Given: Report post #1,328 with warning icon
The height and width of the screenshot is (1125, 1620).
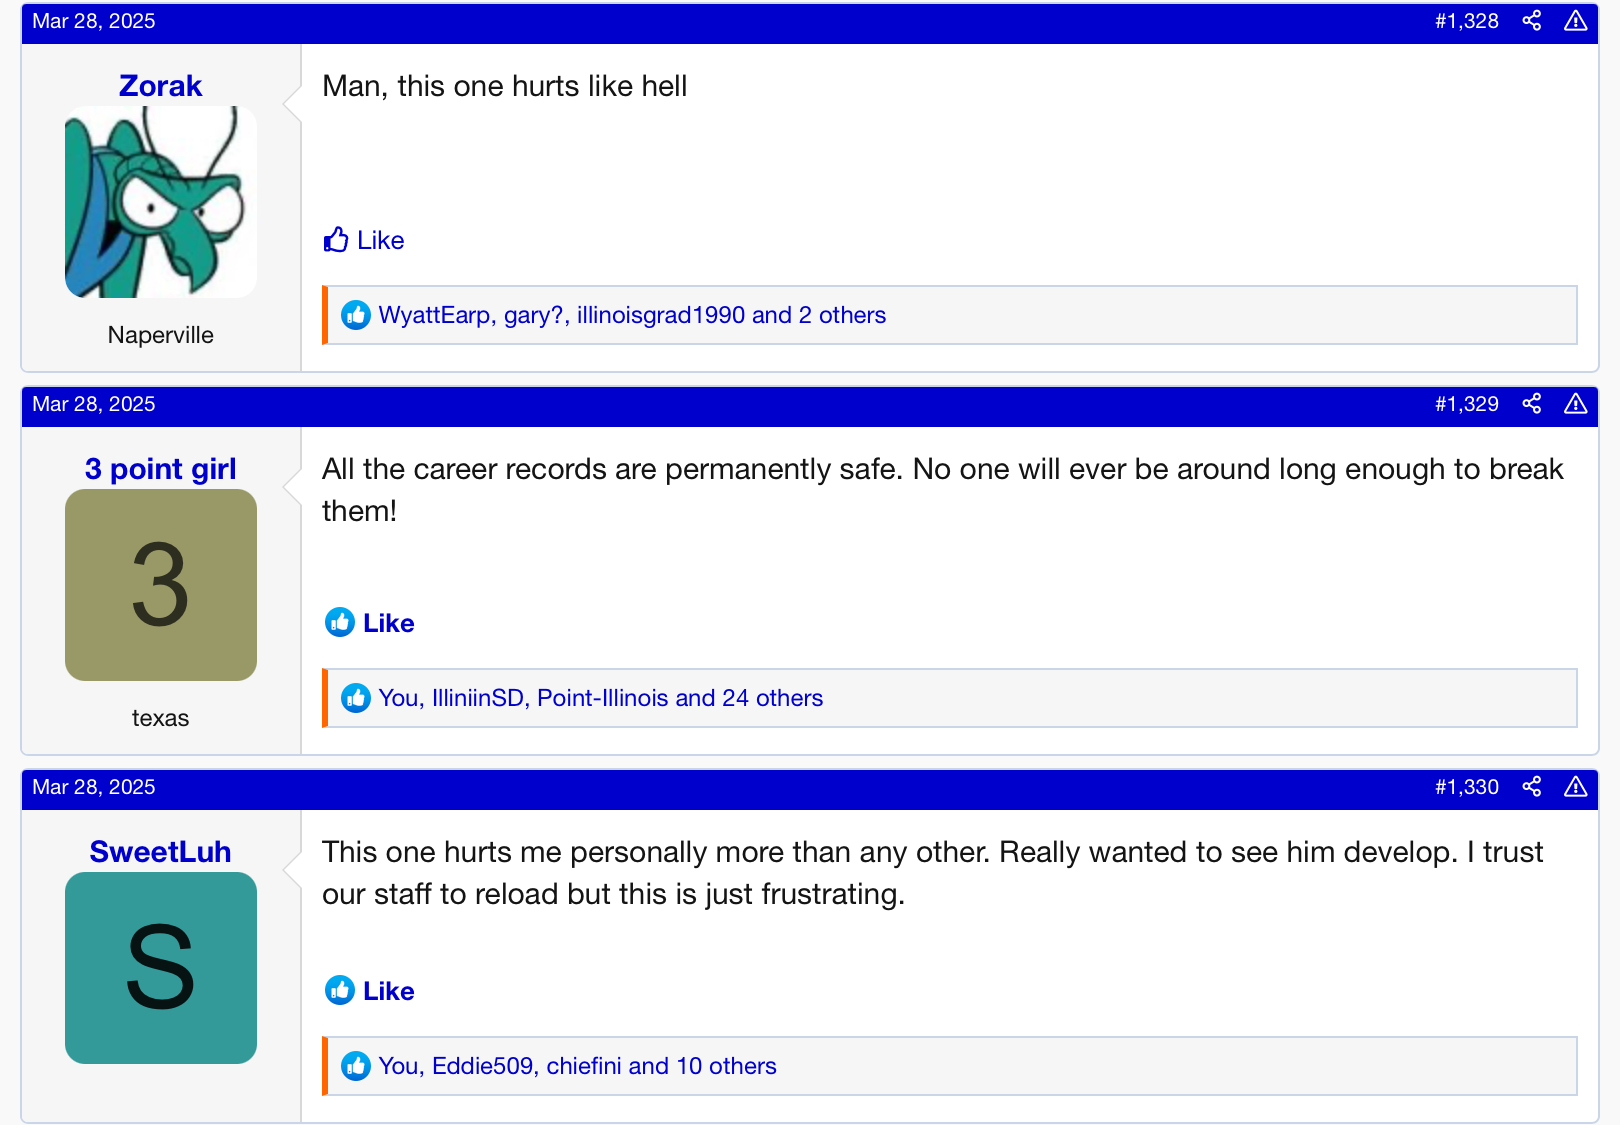Looking at the screenshot, I should (1575, 21).
